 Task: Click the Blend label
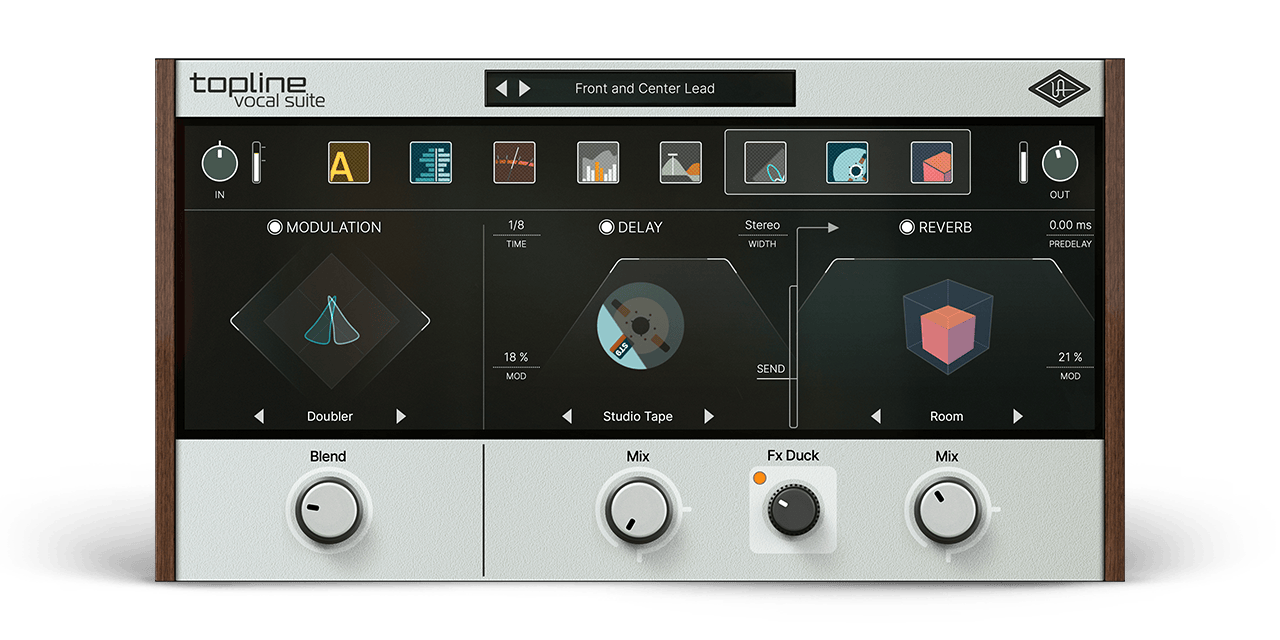point(328,456)
